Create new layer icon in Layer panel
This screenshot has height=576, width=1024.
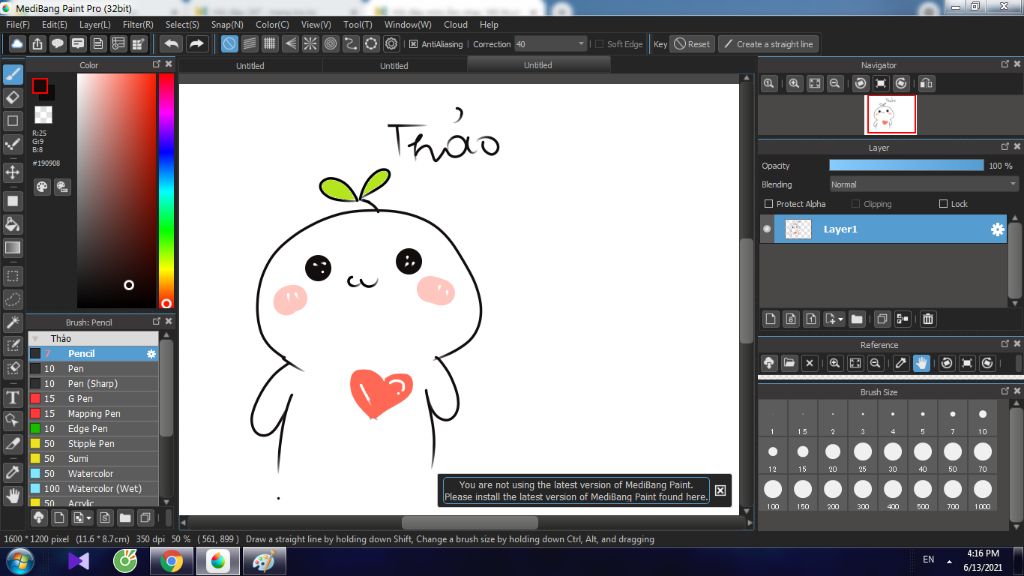[x=771, y=319]
